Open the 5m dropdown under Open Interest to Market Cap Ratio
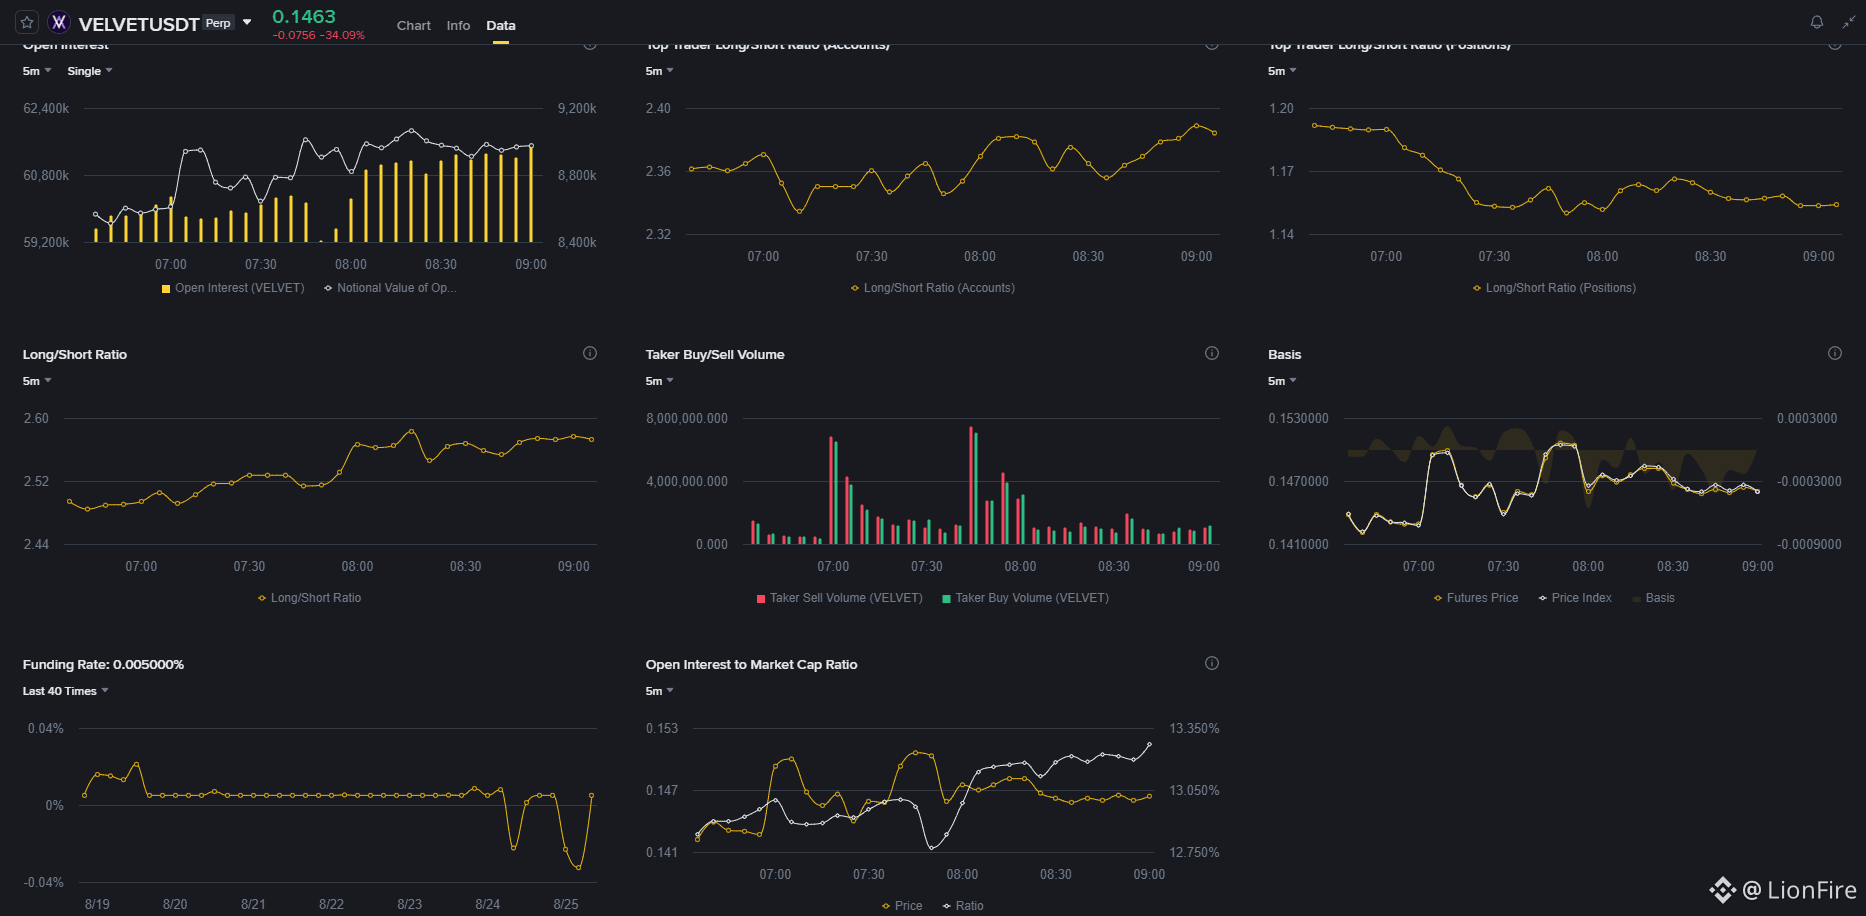The width and height of the screenshot is (1866, 916). click(x=660, y=691)
